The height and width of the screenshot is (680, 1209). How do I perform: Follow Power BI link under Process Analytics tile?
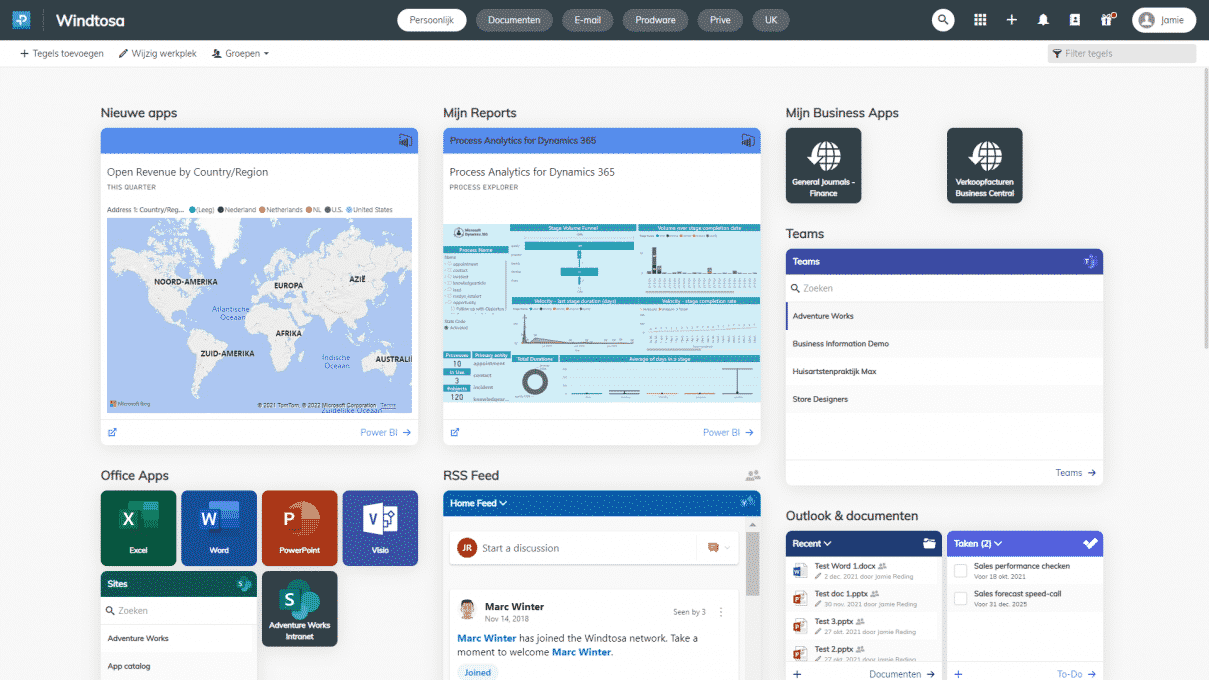(x=728, y=433)
